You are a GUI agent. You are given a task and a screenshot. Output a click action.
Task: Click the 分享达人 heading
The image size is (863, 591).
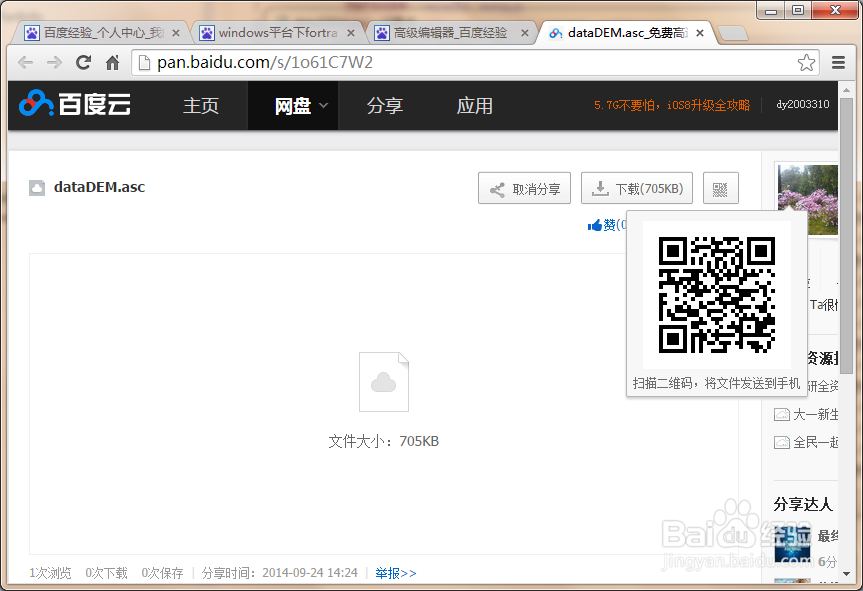click(x=803, y=504)
